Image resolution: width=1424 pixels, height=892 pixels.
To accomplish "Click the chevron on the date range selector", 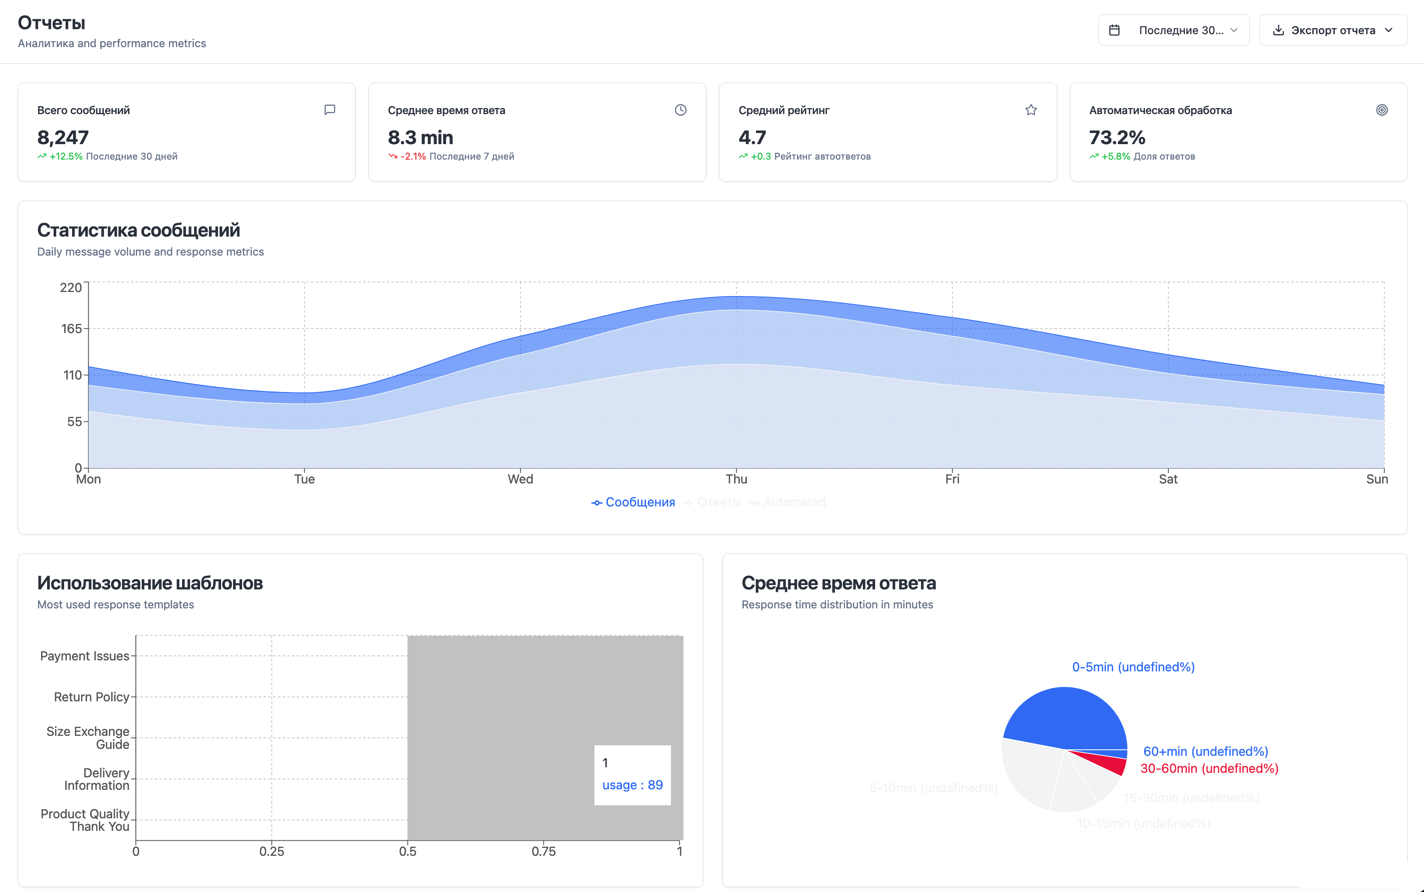I will (1234, 30).
